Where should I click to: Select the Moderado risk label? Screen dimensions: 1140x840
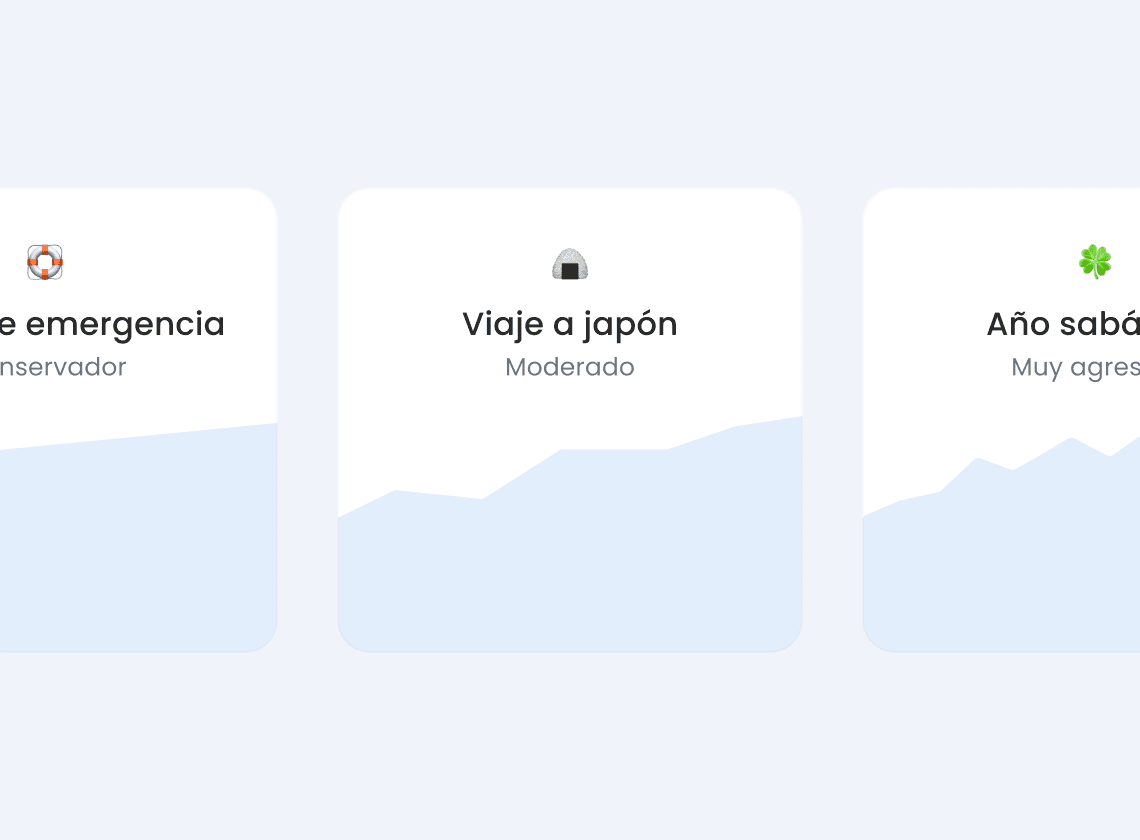[570, 366]
